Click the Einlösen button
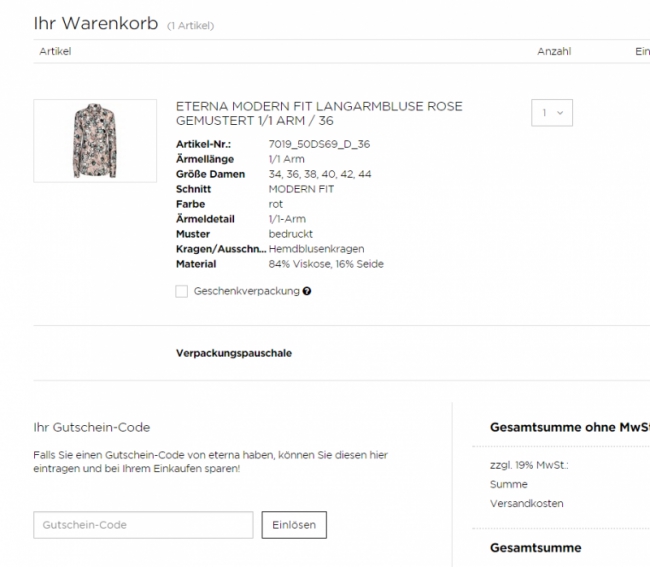 point(294,525)
